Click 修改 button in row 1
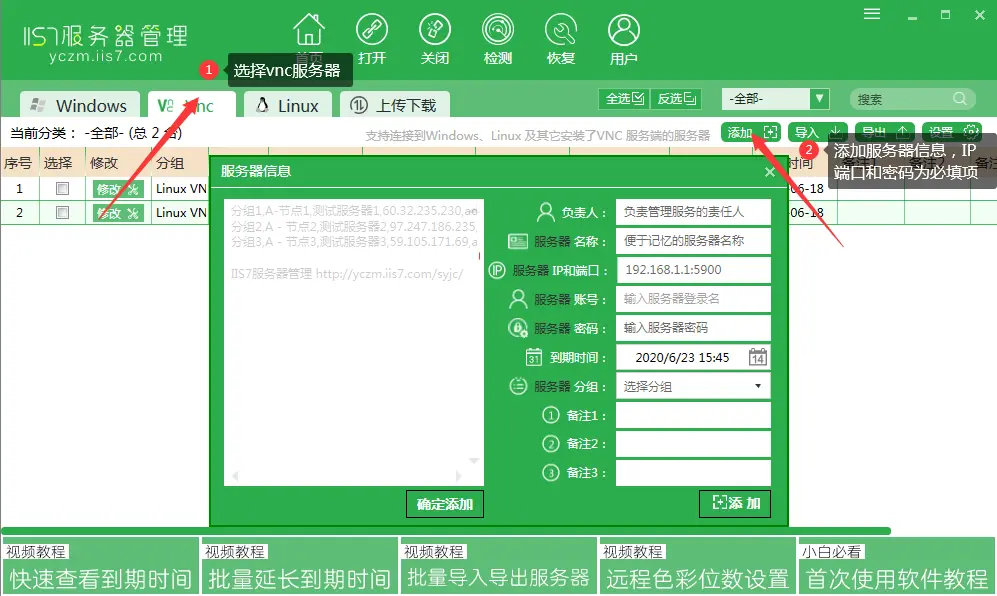 point(118,189)
